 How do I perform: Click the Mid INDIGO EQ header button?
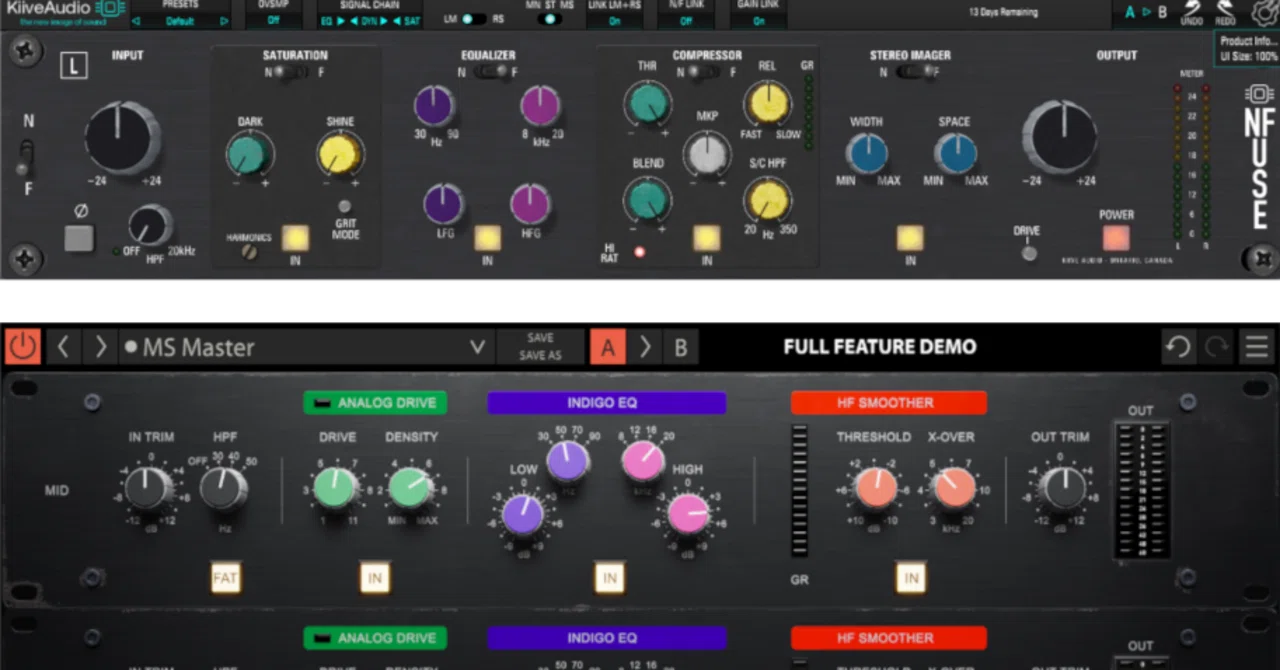(x=606, y=403)
